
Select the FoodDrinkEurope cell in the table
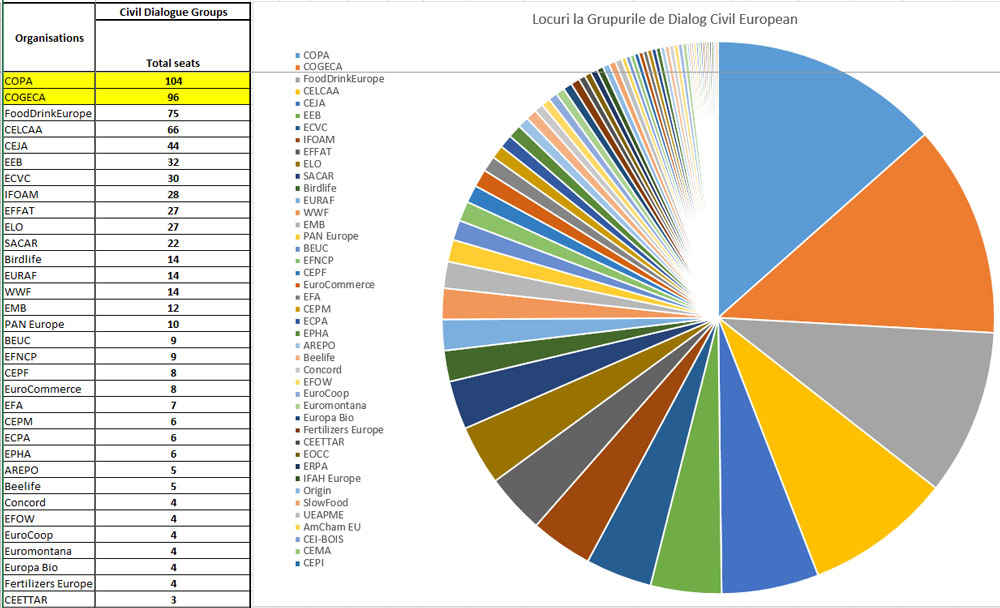(x=49, y=114)
